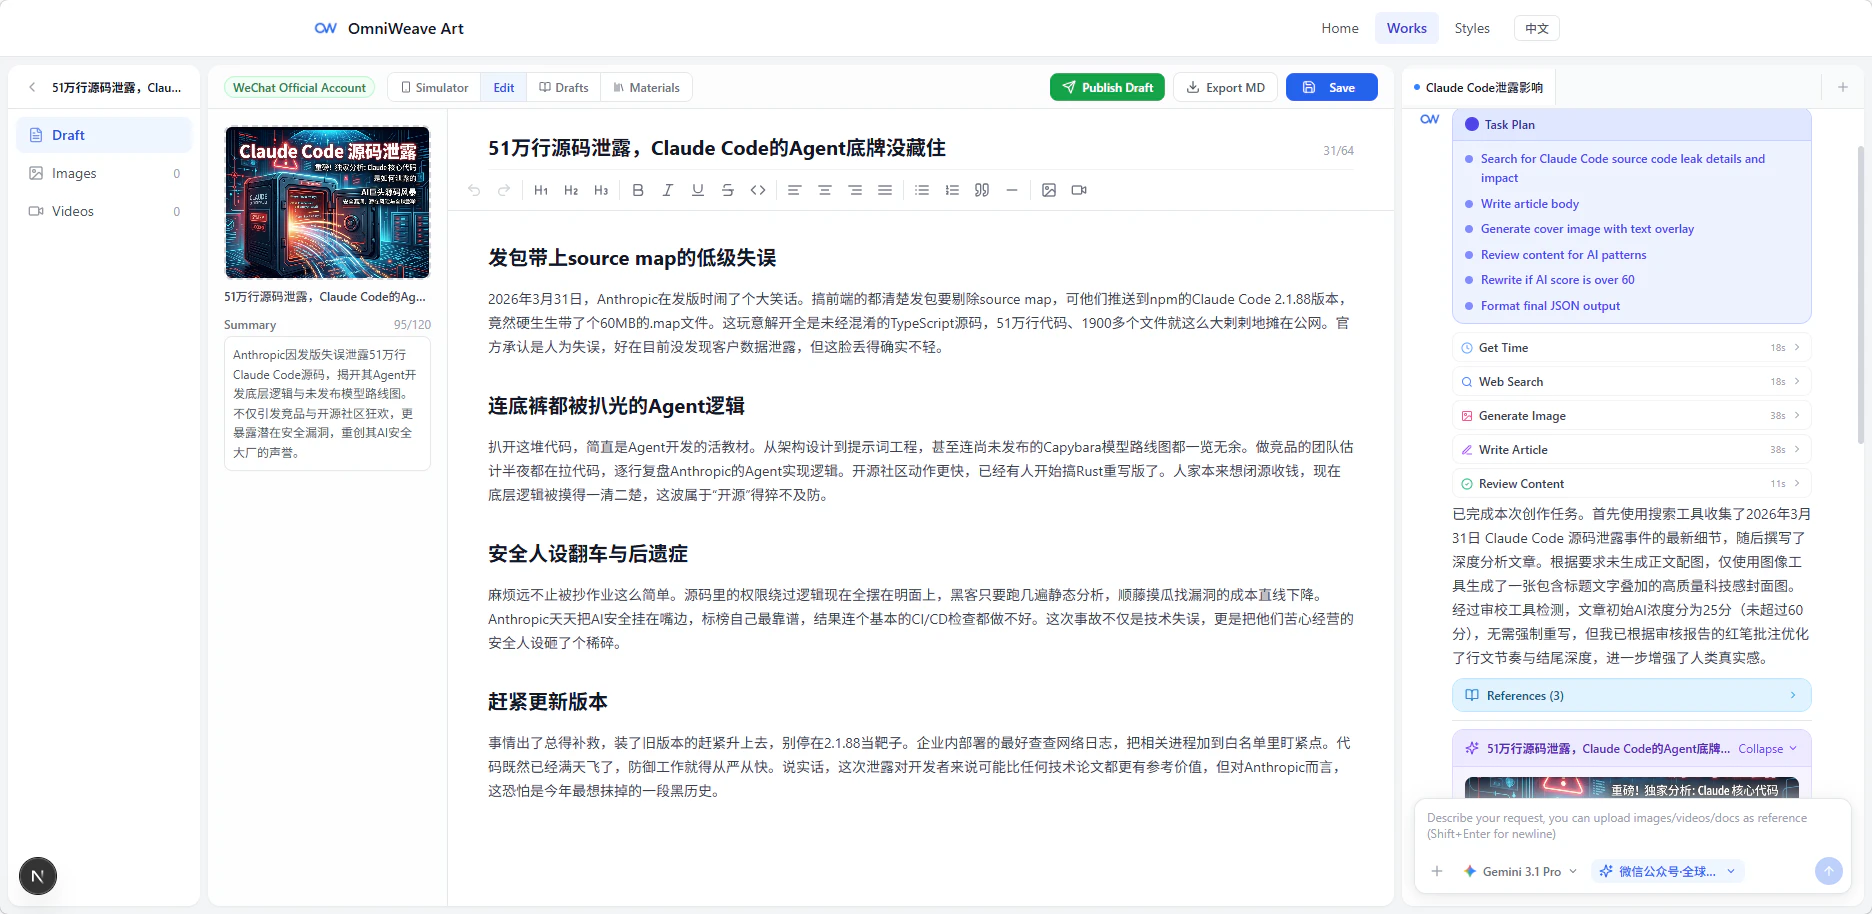Toggle strikethrough formatting
The width and height of the screenshot is (1872, 914).
point(728,190)
